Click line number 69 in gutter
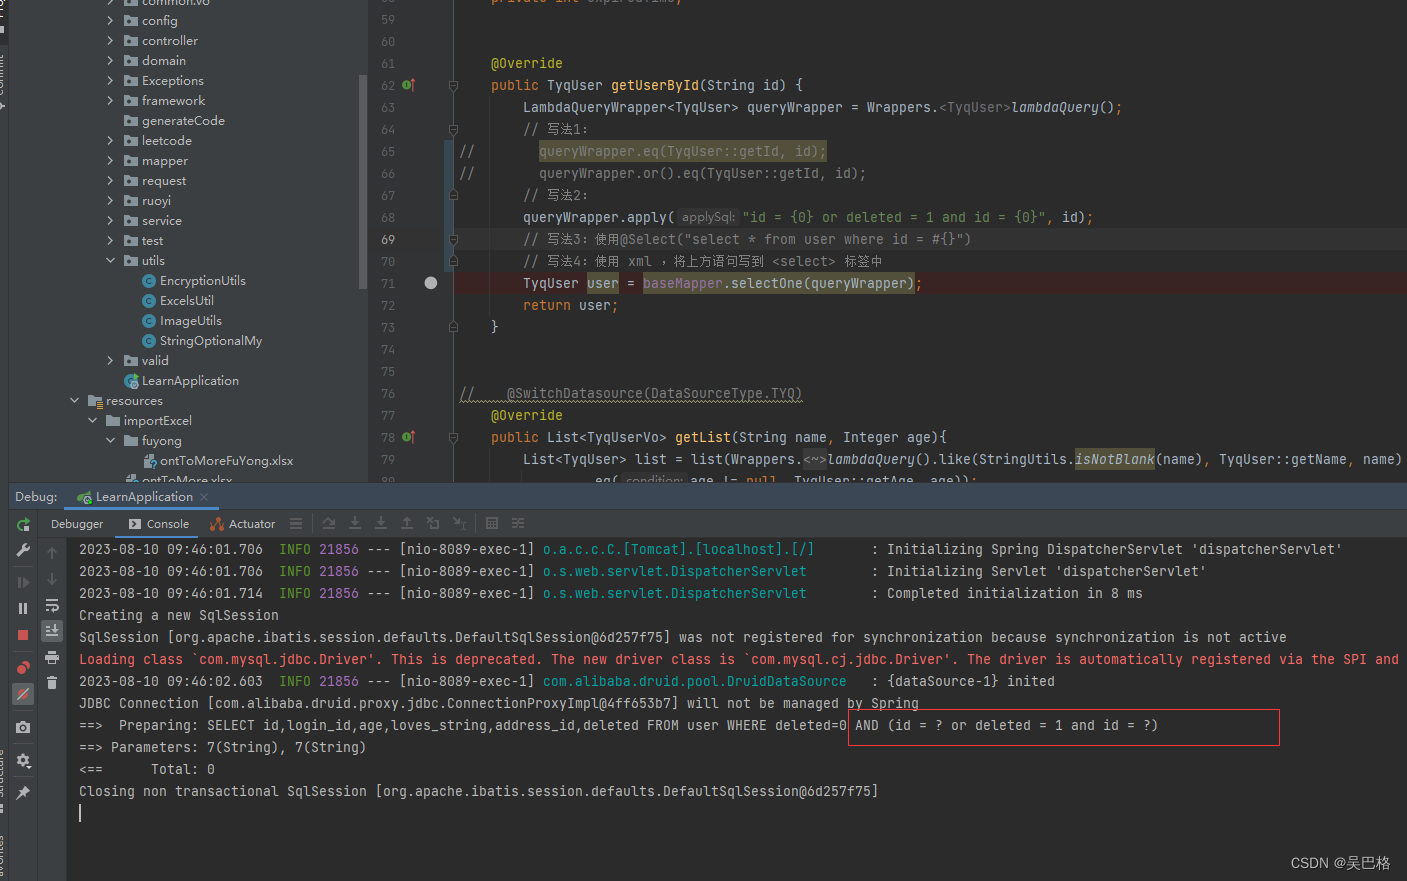Screen dimensions: 1407x881 (388, 240)
